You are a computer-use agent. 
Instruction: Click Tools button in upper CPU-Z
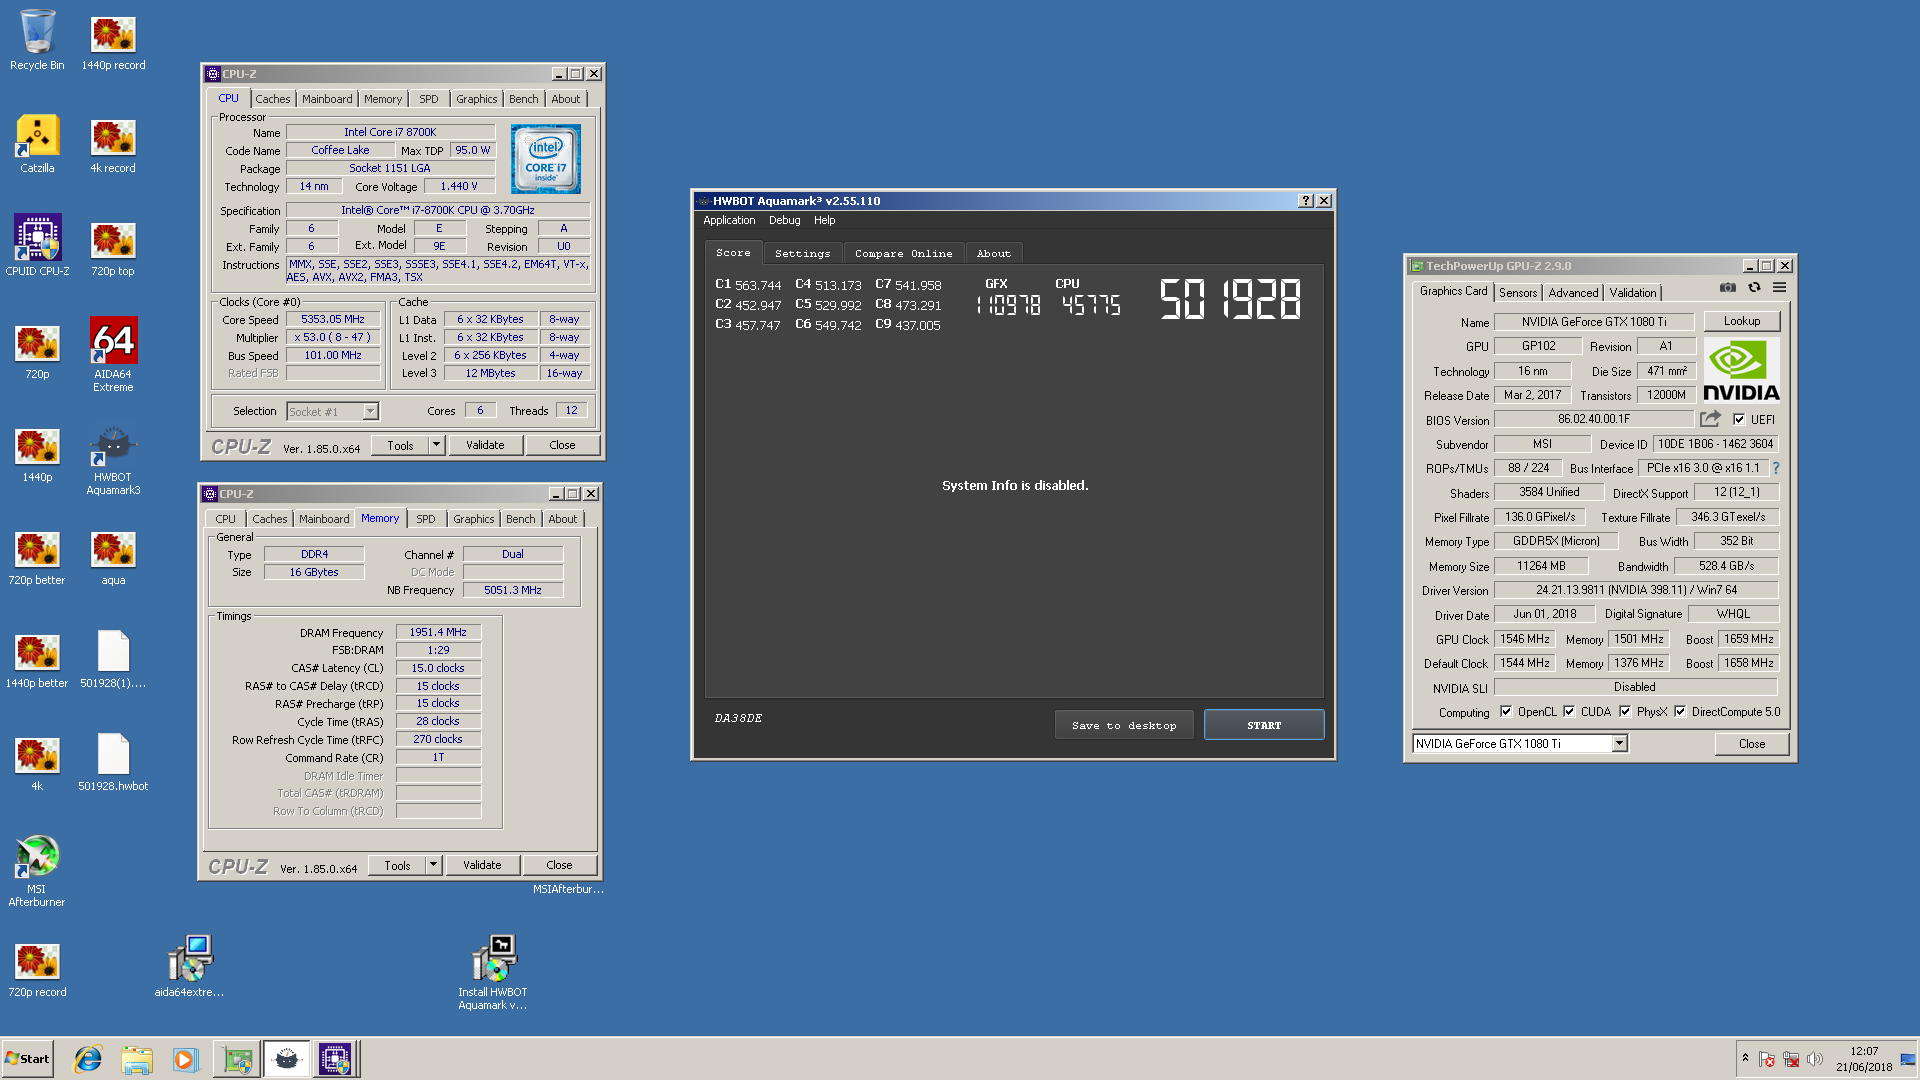[x=400, y=445]
